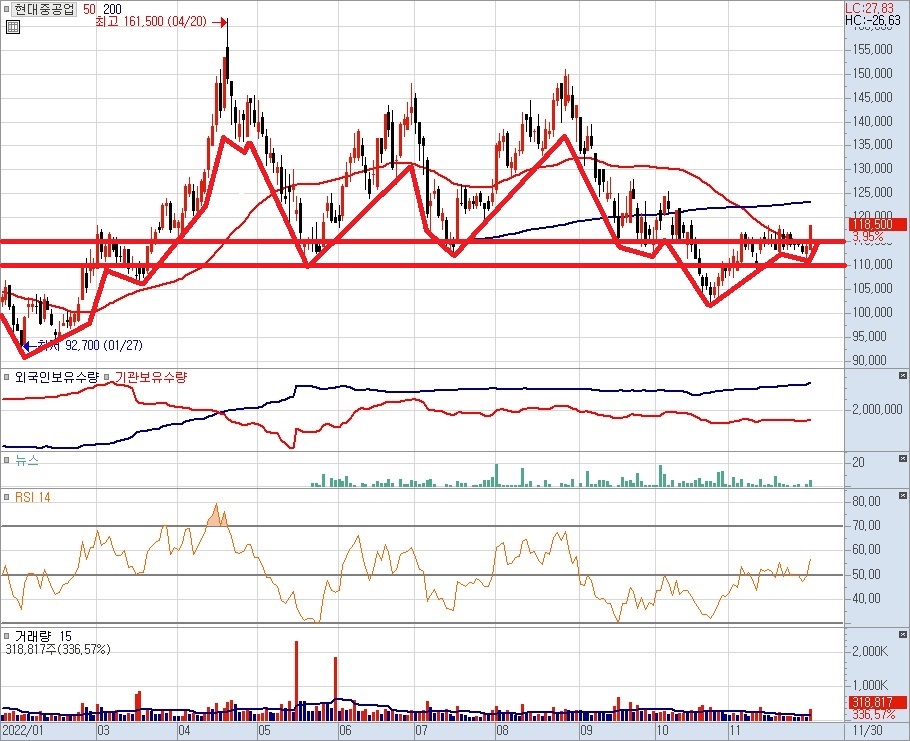
Task: Click the 거래량 15 label
Action: (x=43, y=637)
